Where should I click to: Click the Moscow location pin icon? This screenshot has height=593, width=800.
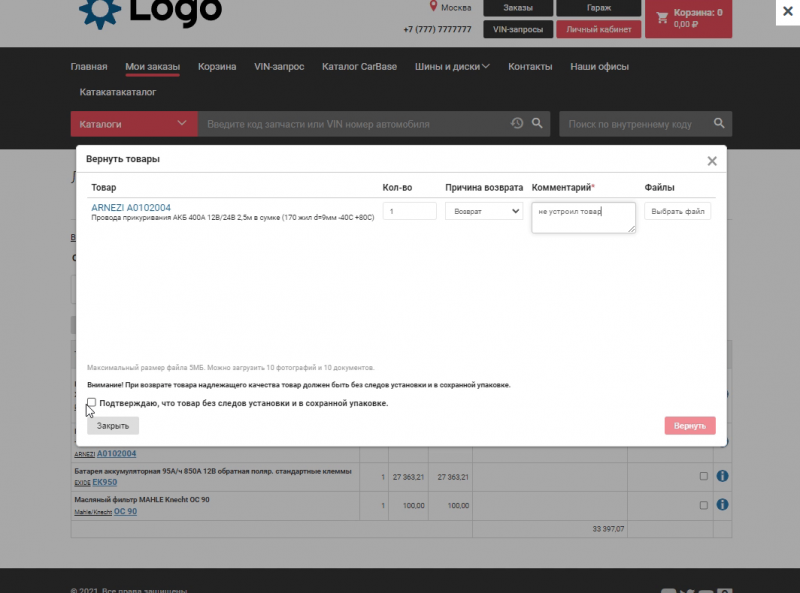click(x=433, y=7)
